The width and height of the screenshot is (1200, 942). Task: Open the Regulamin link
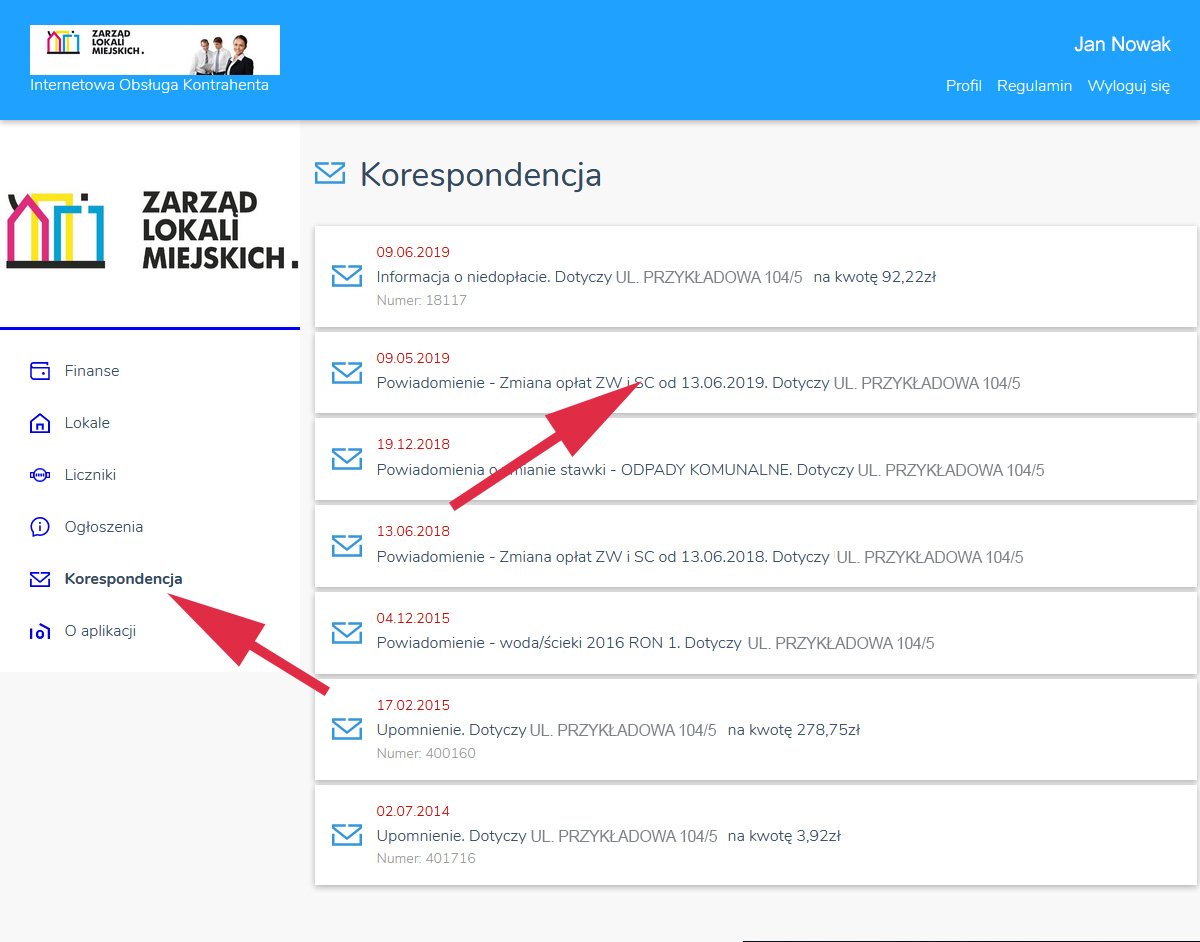pyautogui.click(x=1034, y=86)
